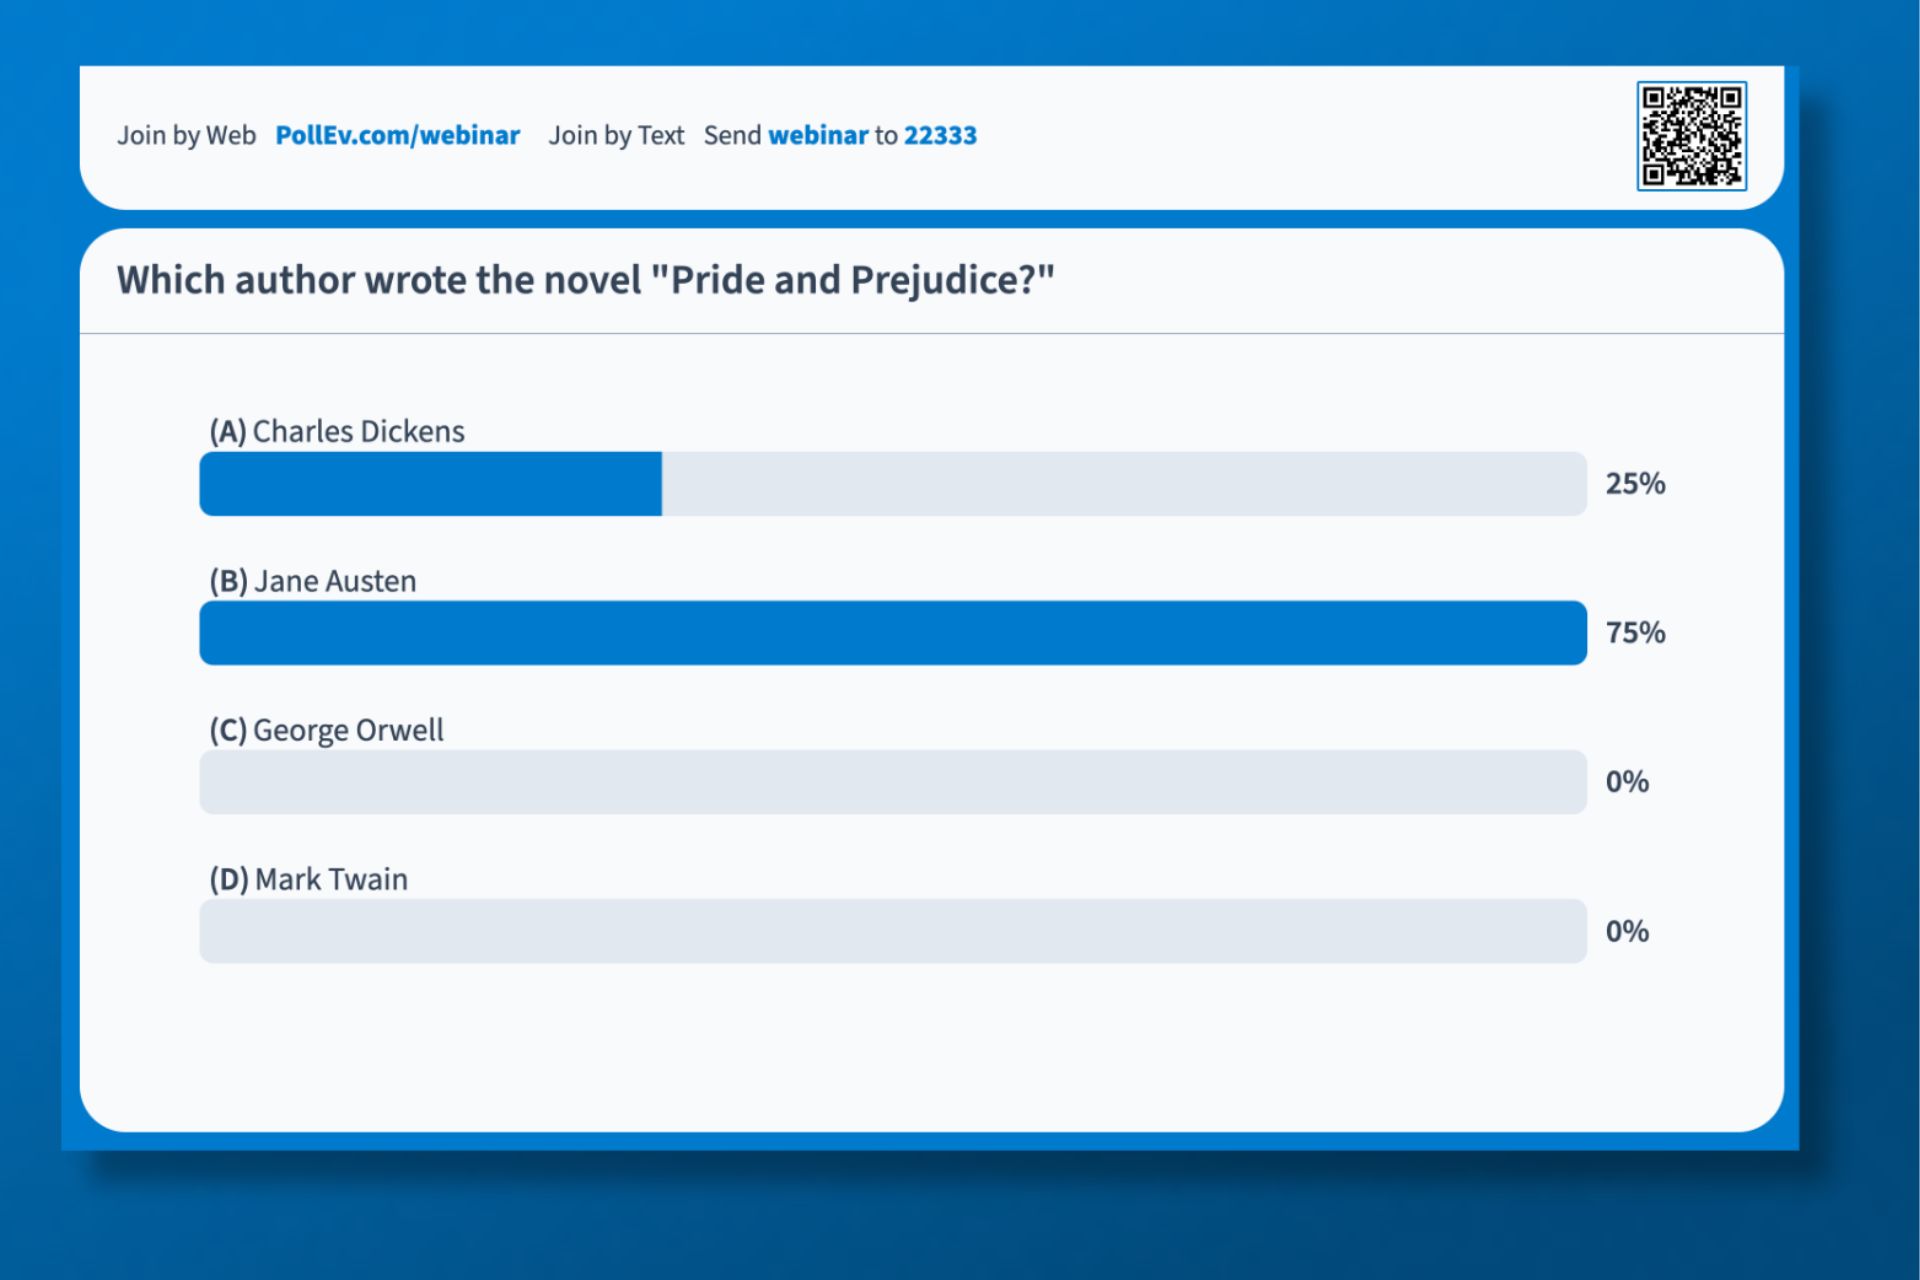This screenshot has width=1920, height=1280.
Task: Click the empty gray bar for George Orwell
Action: (x=890, y=782)
